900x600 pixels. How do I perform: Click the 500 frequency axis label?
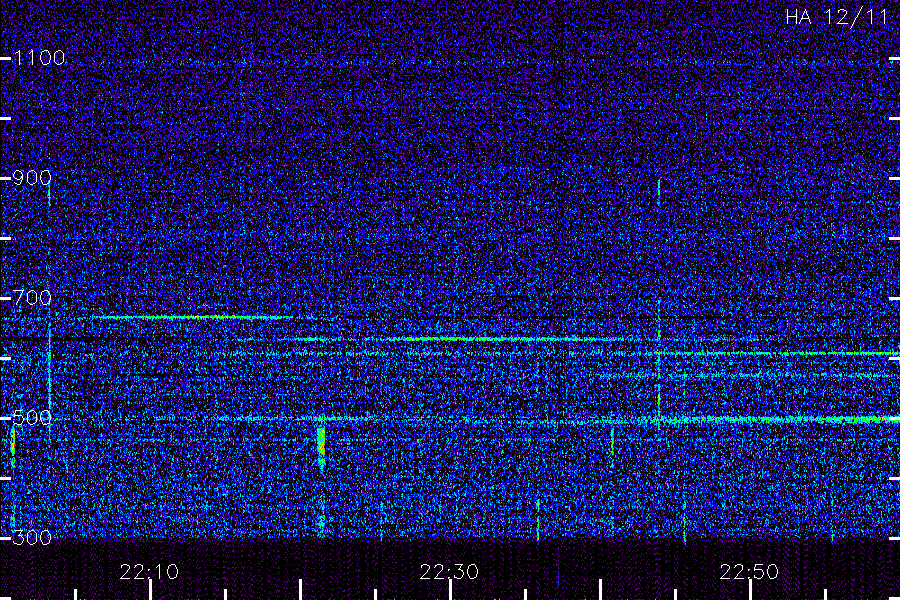click(32, 418)
